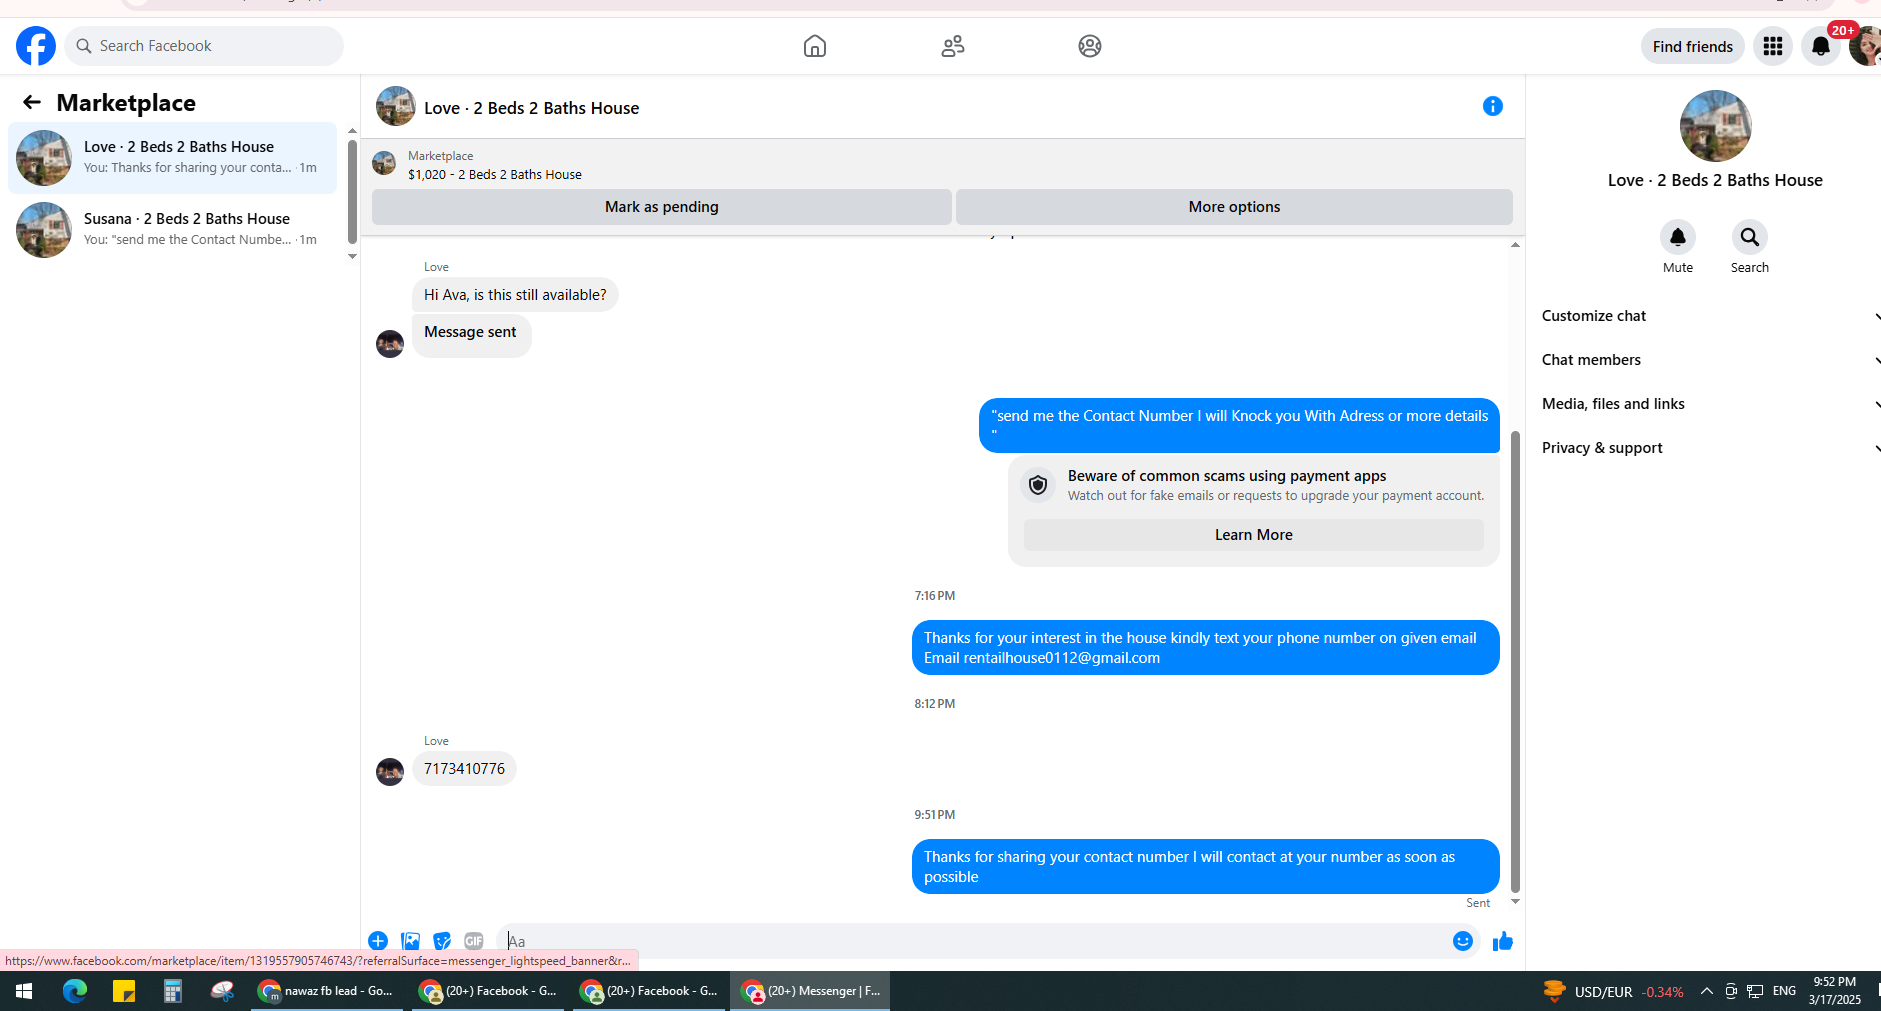Open conversation information icon
1881x1011 pixels.
(1493, 106)
